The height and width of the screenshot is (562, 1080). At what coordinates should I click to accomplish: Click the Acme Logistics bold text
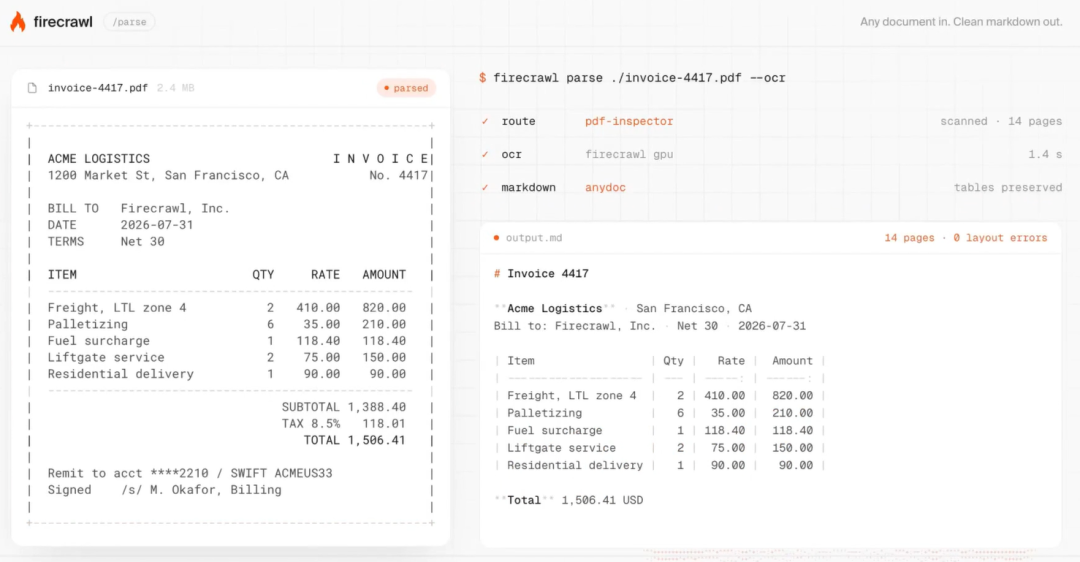554,309
